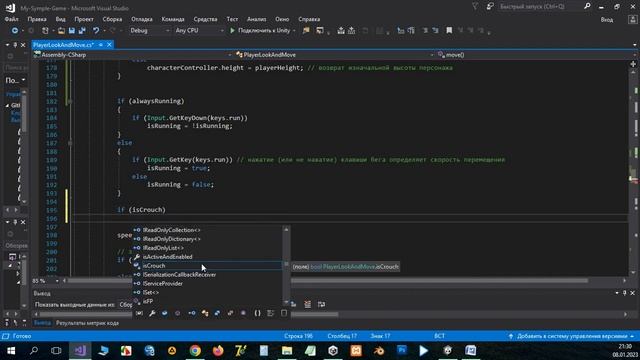
Task: Click the green Start arrow 'Подключить к Unity'
Action: tap(233, 31)
